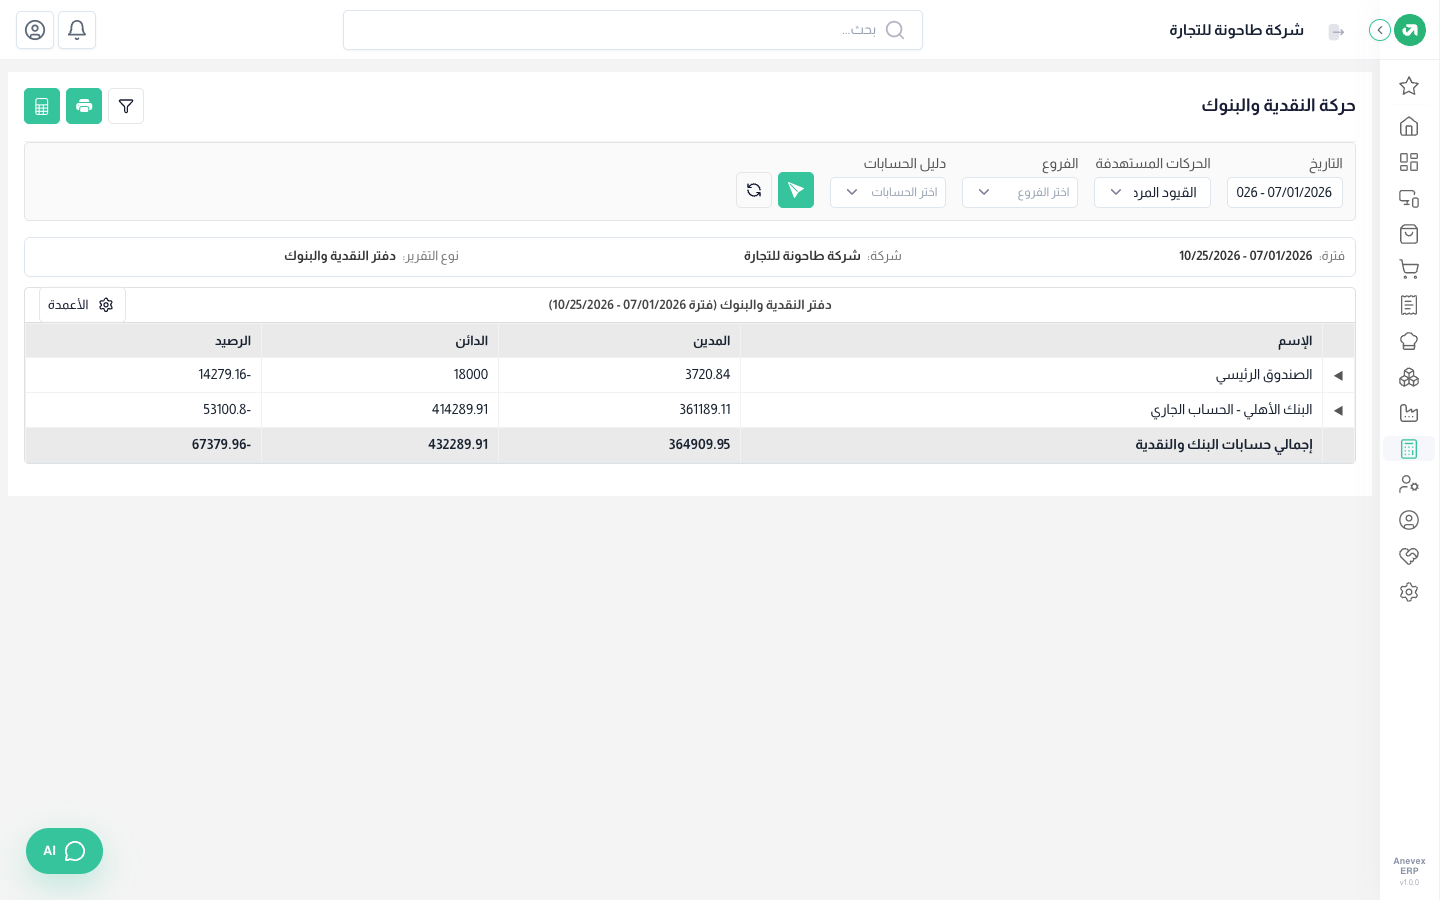Click the search box
Image resolution: width=1440 pixels, height=900 pixels.
(x=633, y=30)
